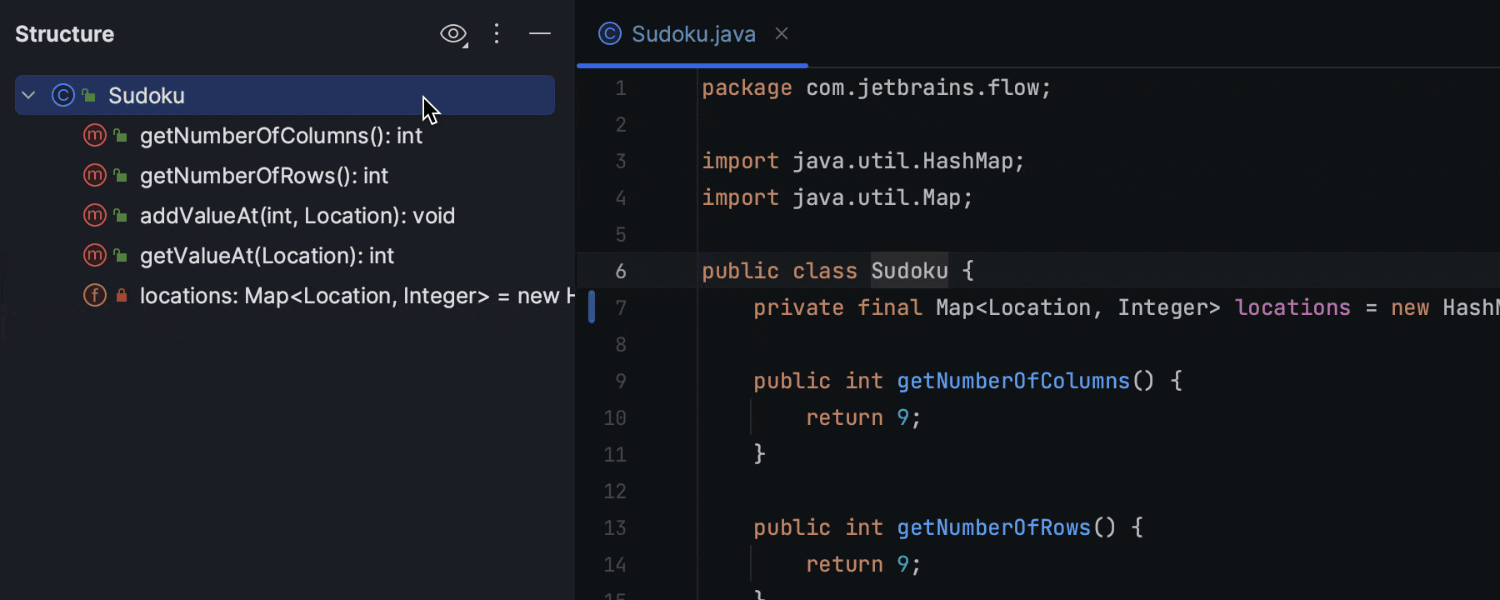Image resolution: width=1500 pixels, height=600 pixels.
Task: Click the getNumberOfRows method icon
Action: 95,176
